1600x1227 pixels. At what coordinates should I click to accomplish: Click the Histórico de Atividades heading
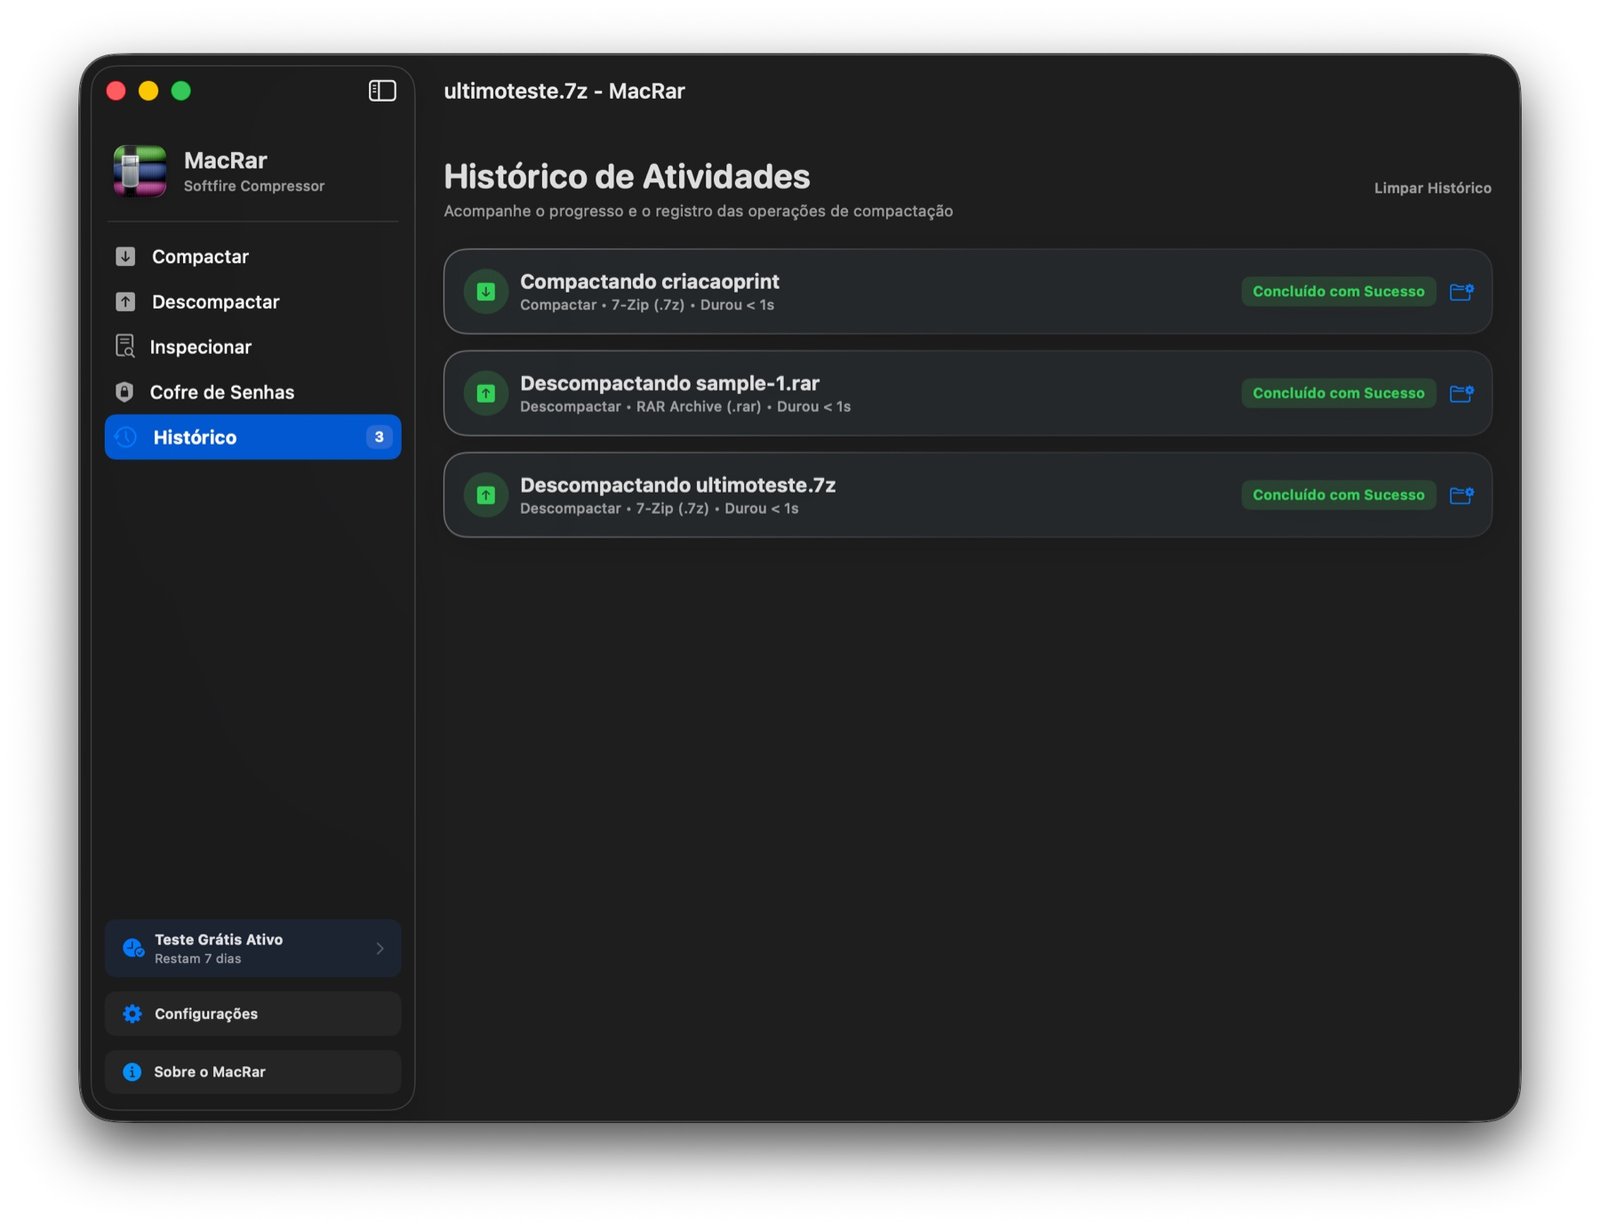[x=627, y=177]
